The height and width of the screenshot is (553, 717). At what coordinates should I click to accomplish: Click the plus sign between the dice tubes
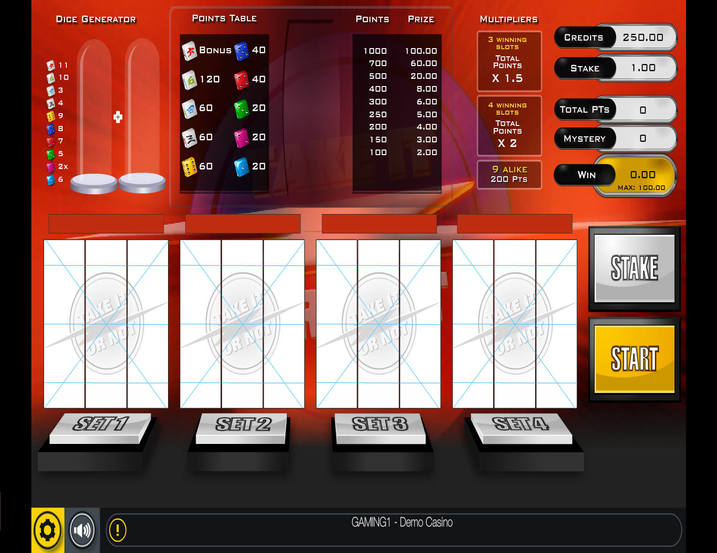tap(118, 117)
